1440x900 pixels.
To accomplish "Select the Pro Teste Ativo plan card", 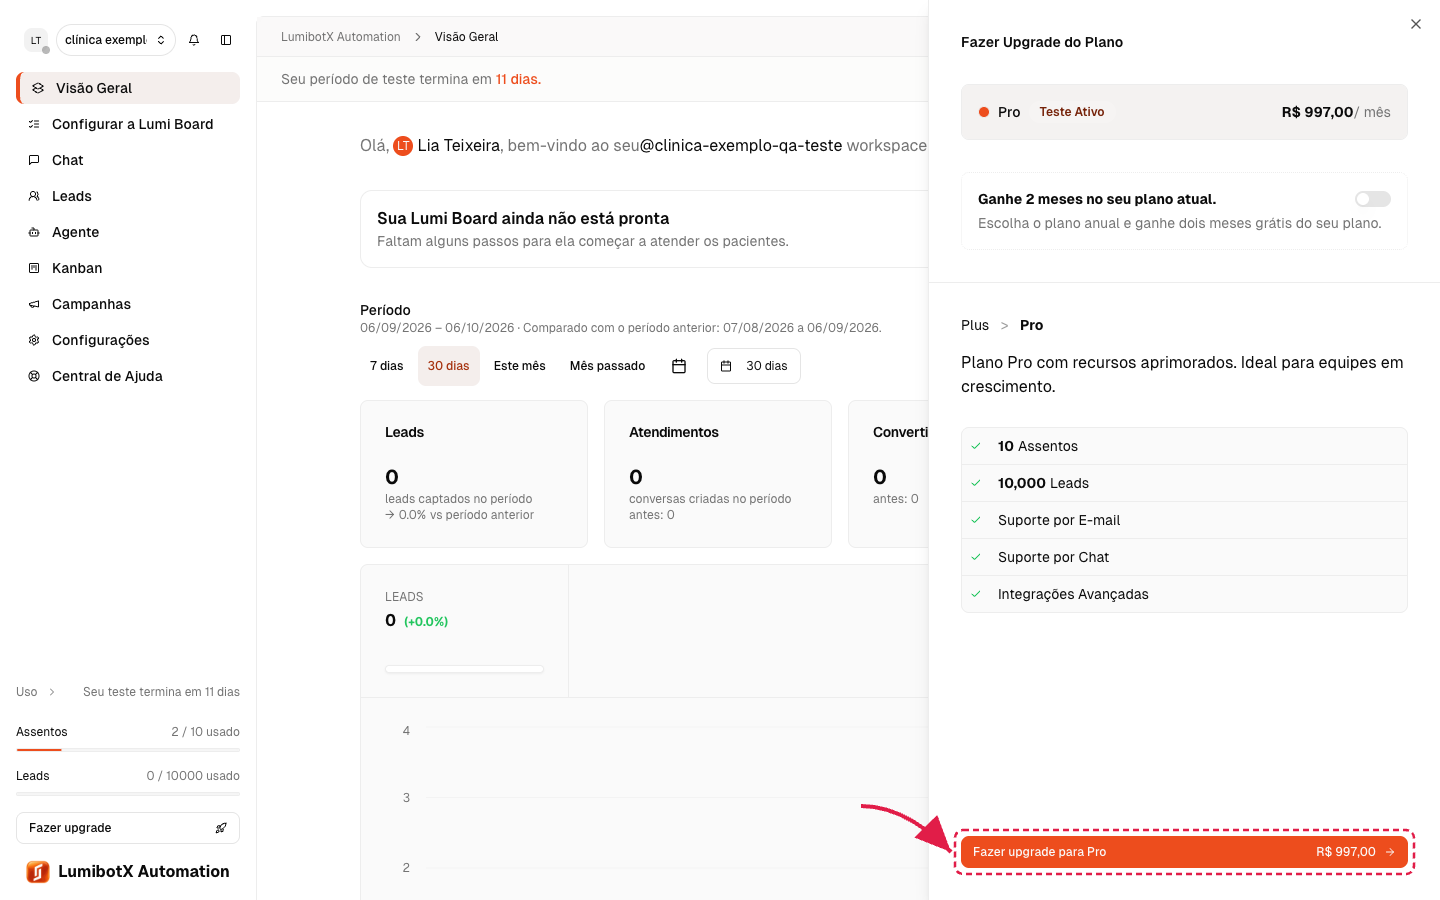I will [1184, 112].
